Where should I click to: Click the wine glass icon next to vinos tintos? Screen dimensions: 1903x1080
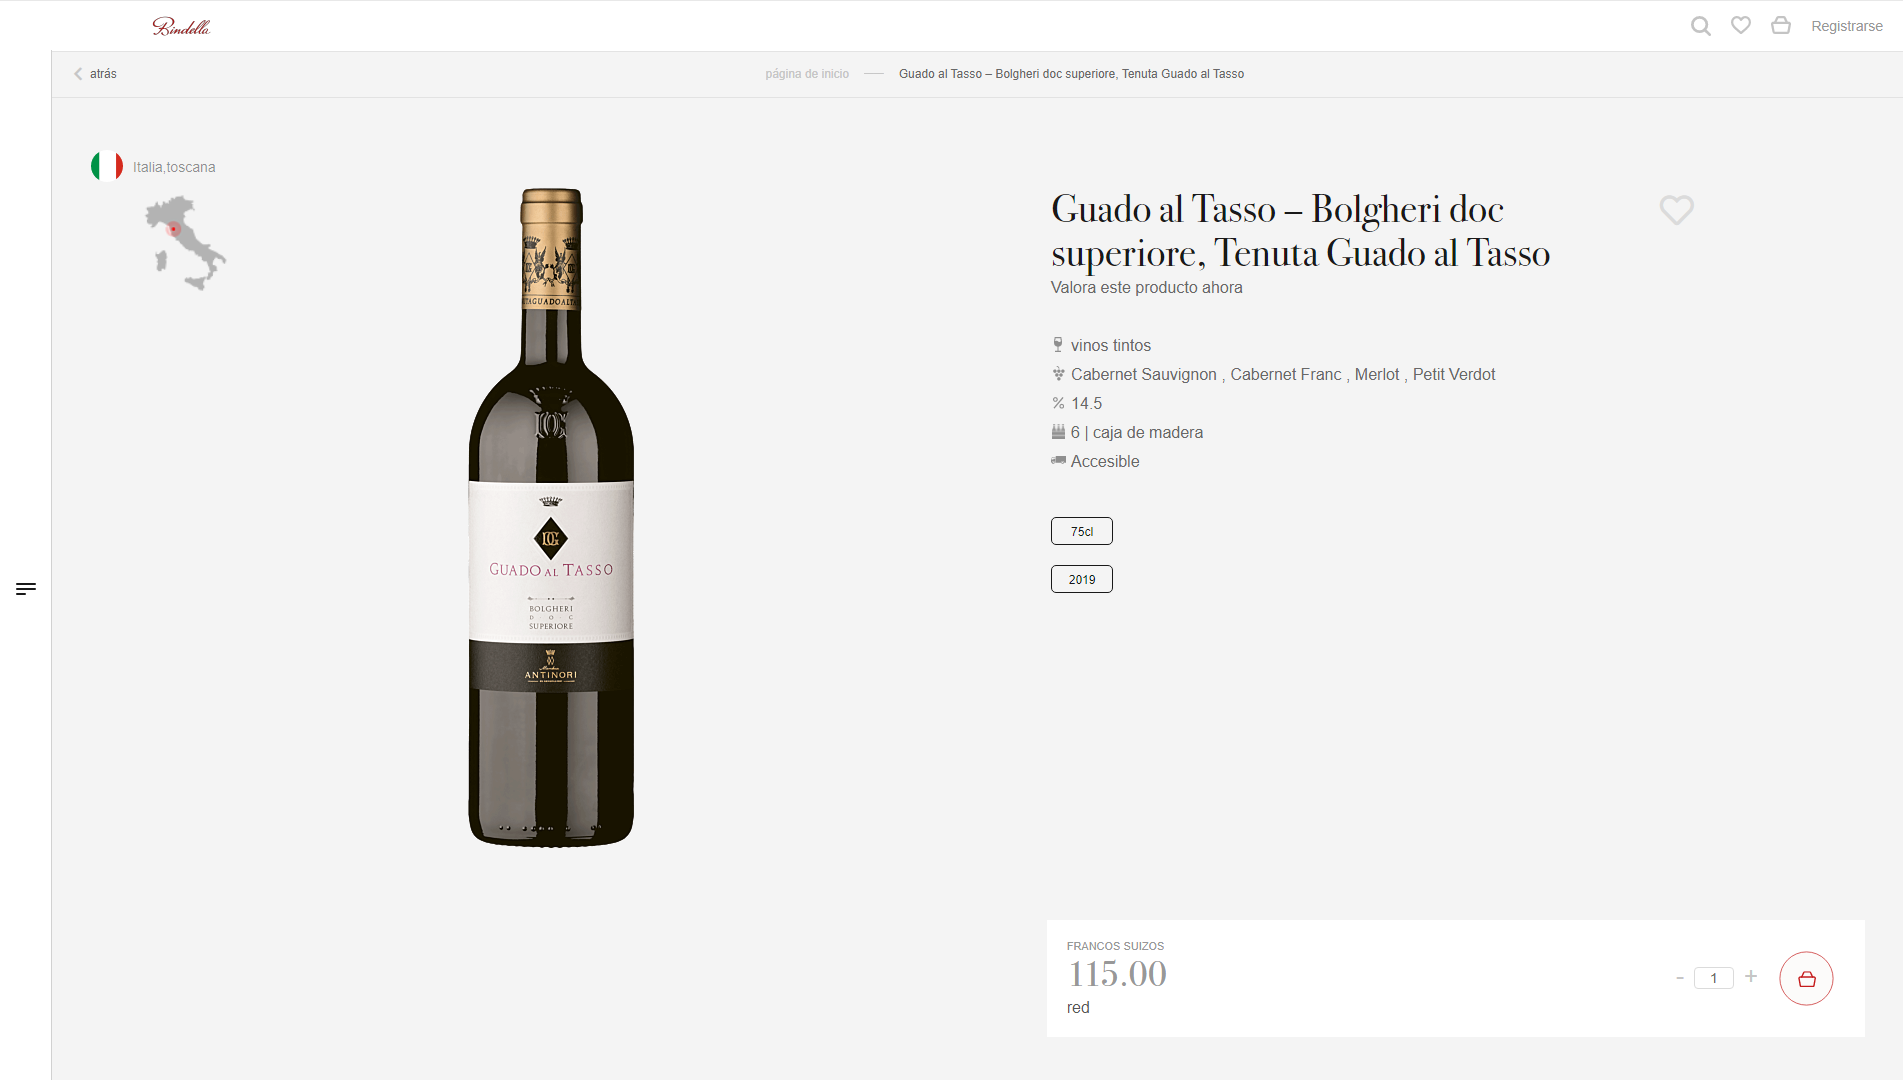click(x=1058, y=344)
